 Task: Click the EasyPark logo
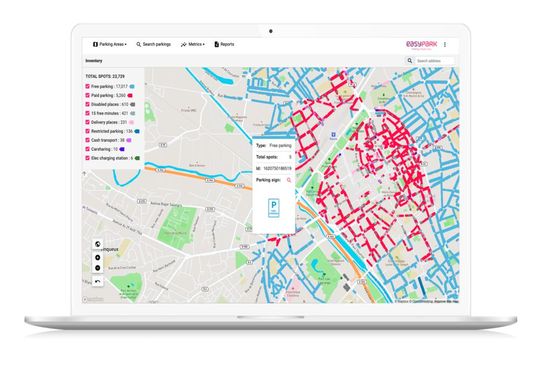[422, 45]
